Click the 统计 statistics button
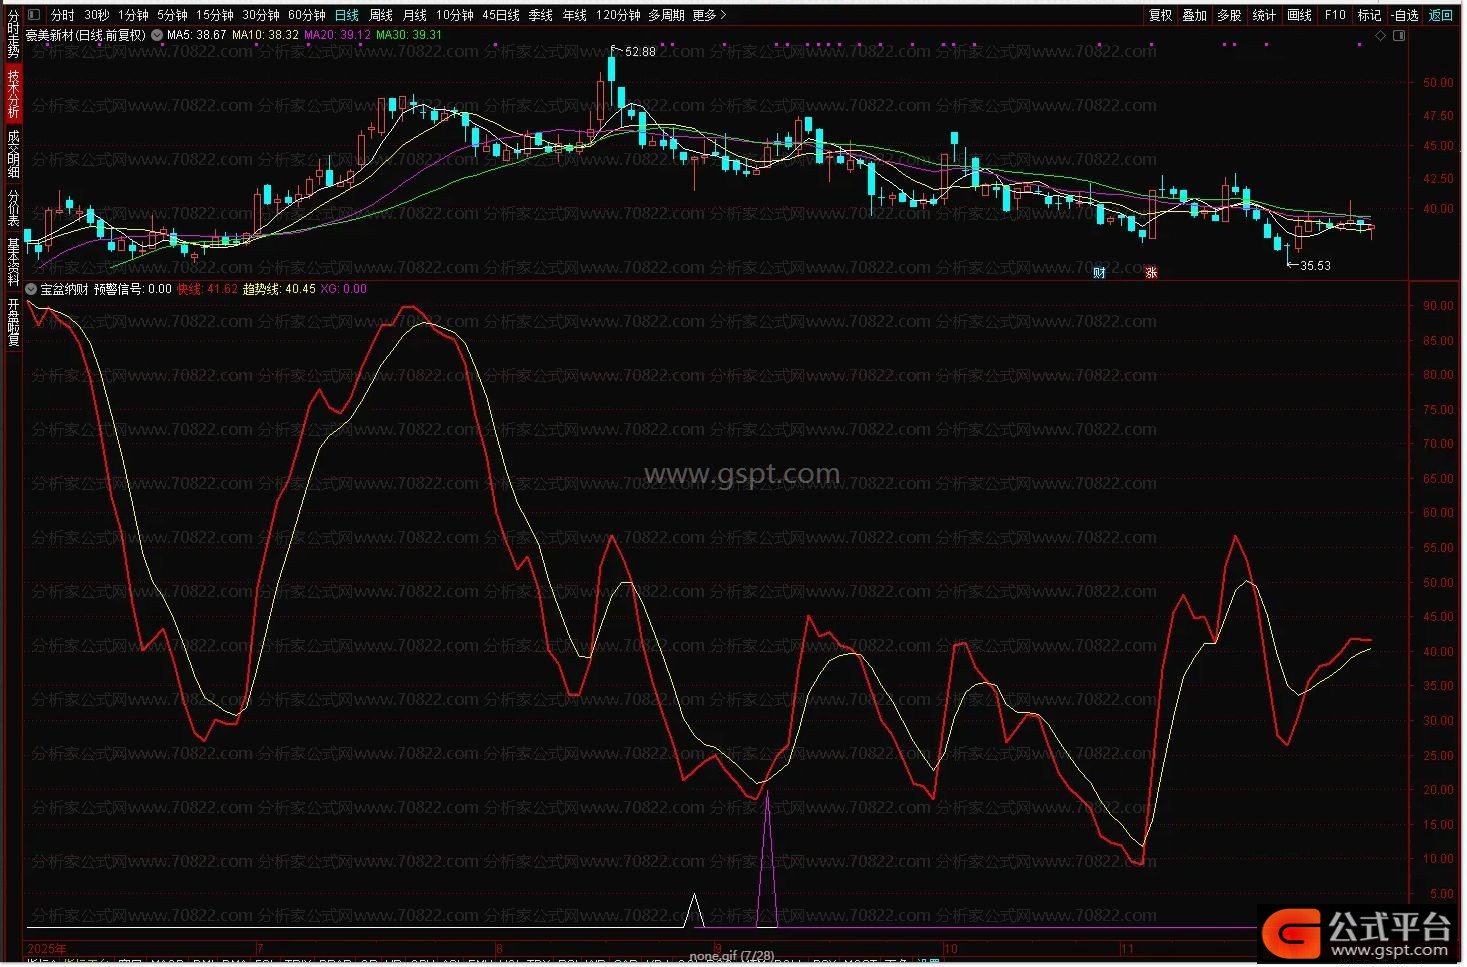This screenshot has height=967, width=1467. 1264,15
